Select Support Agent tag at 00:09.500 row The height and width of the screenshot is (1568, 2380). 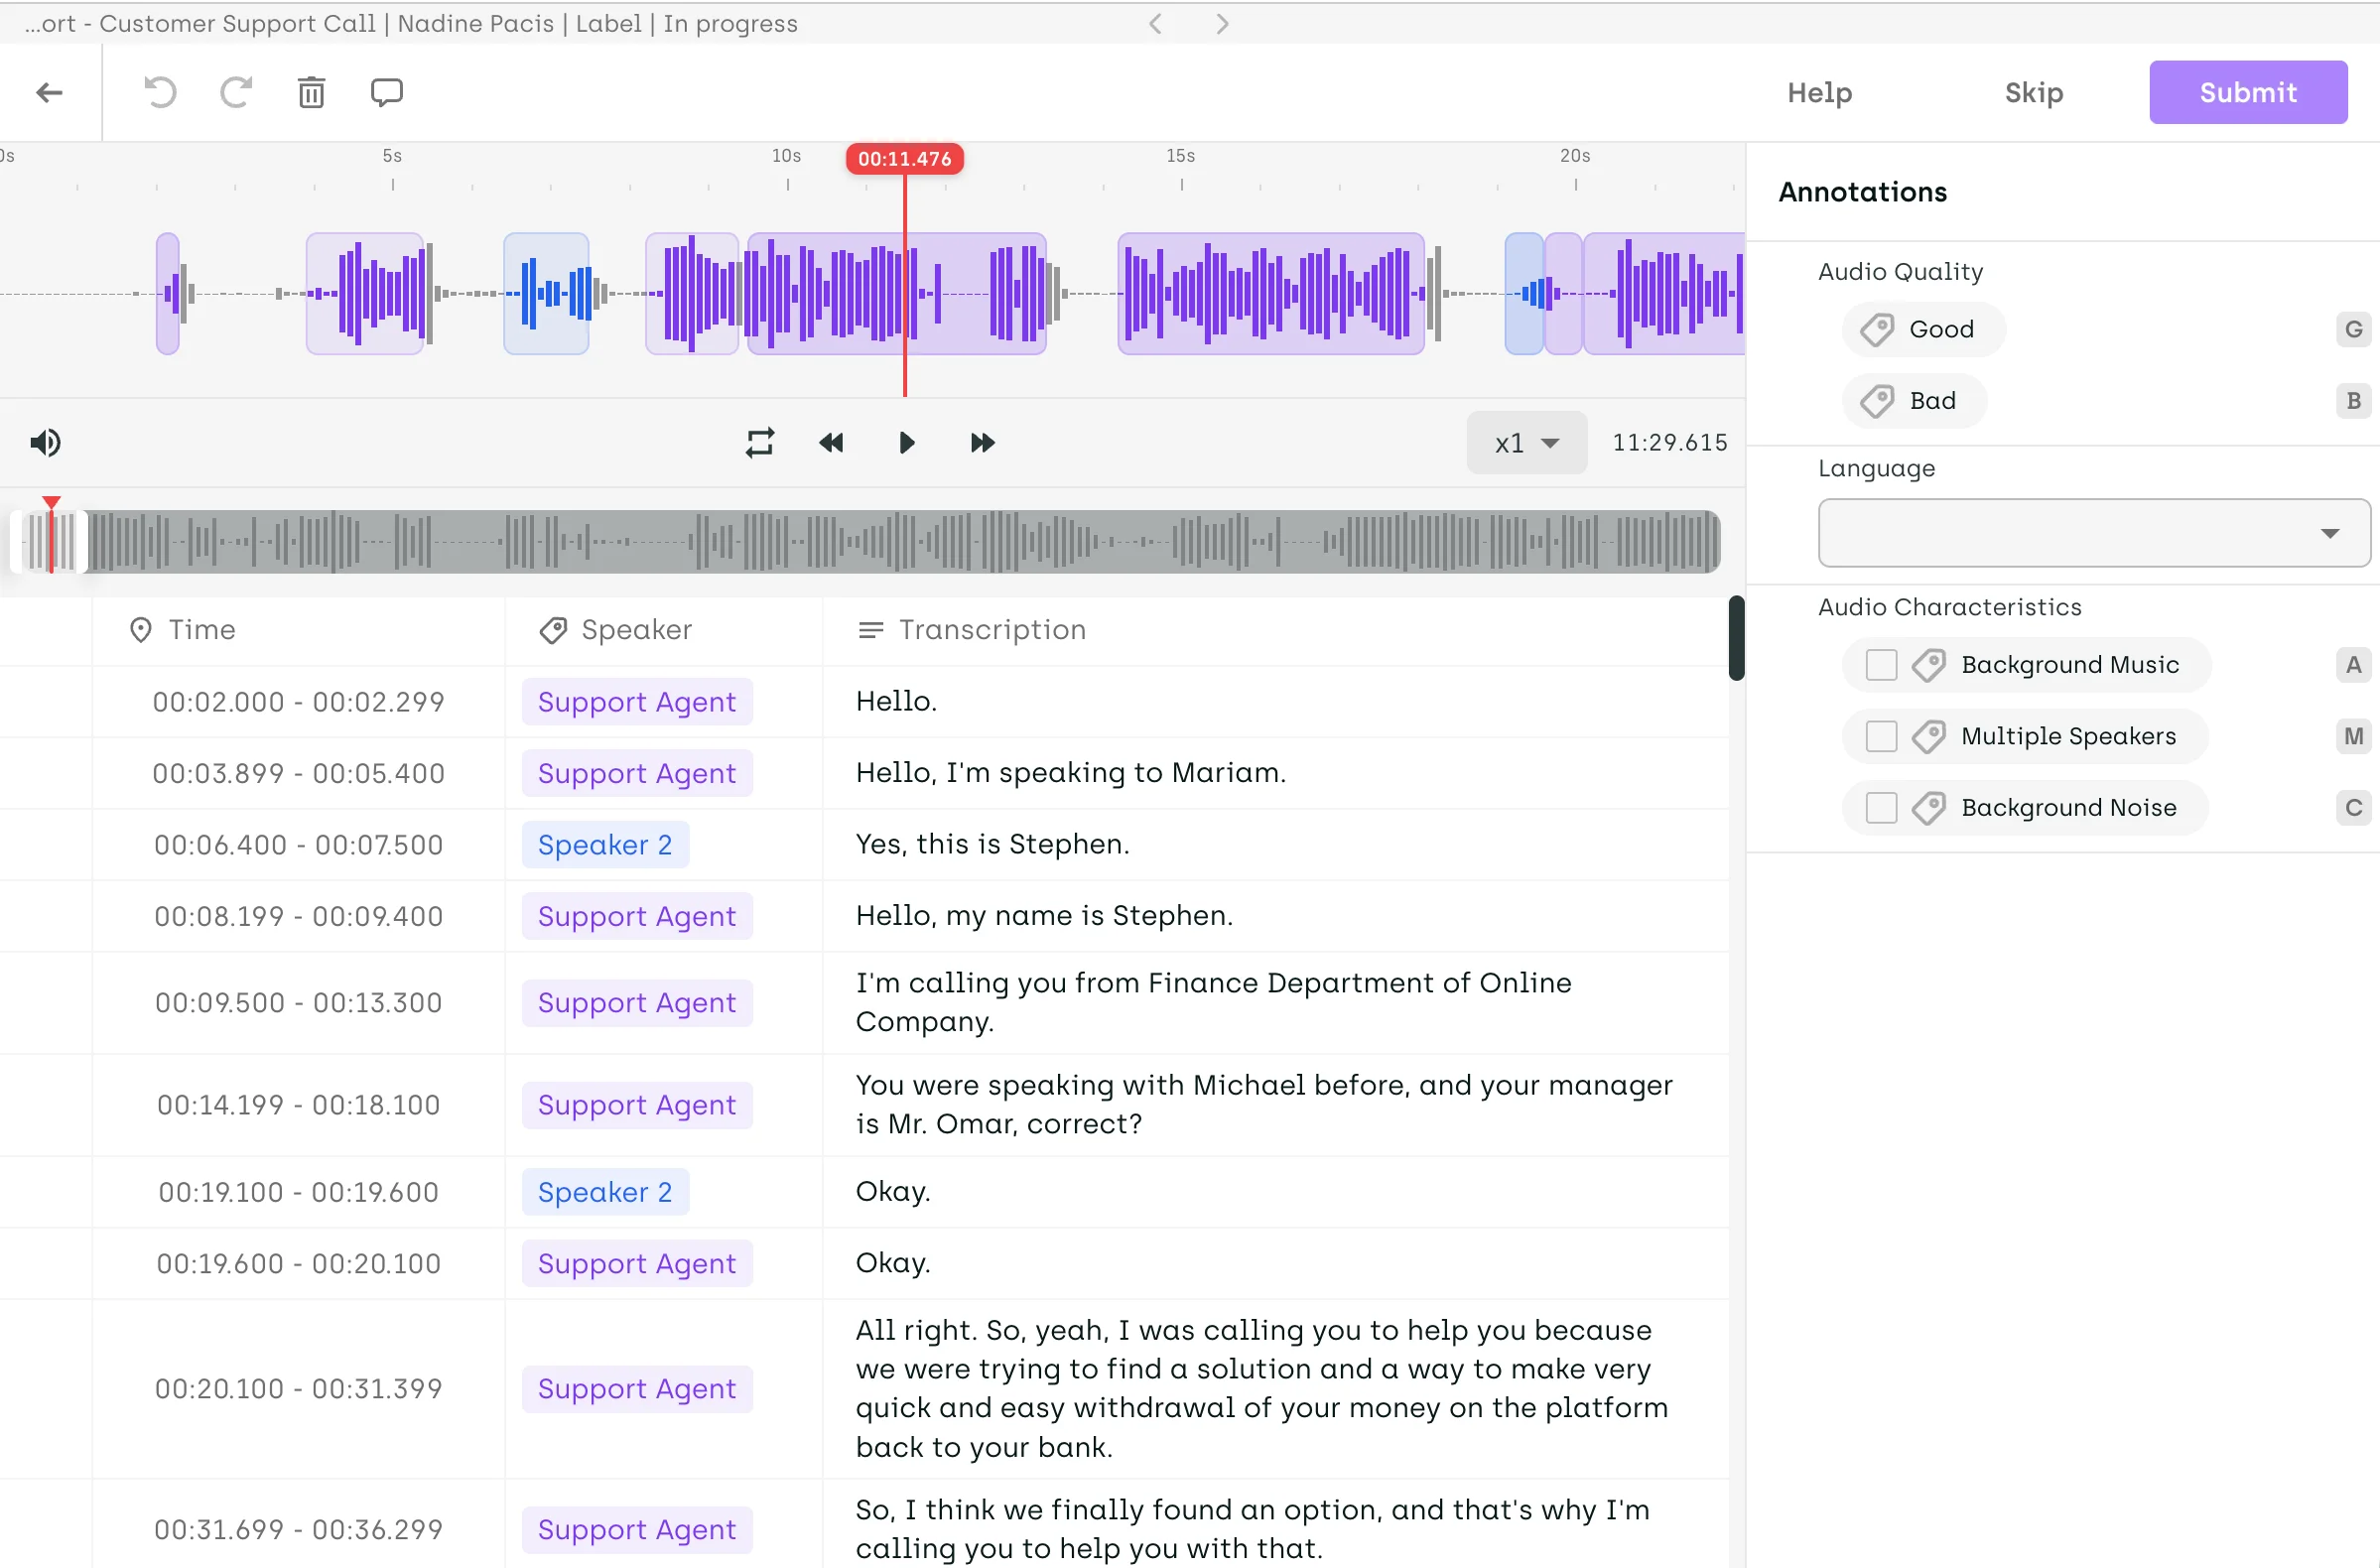[x=637, y=1002]
